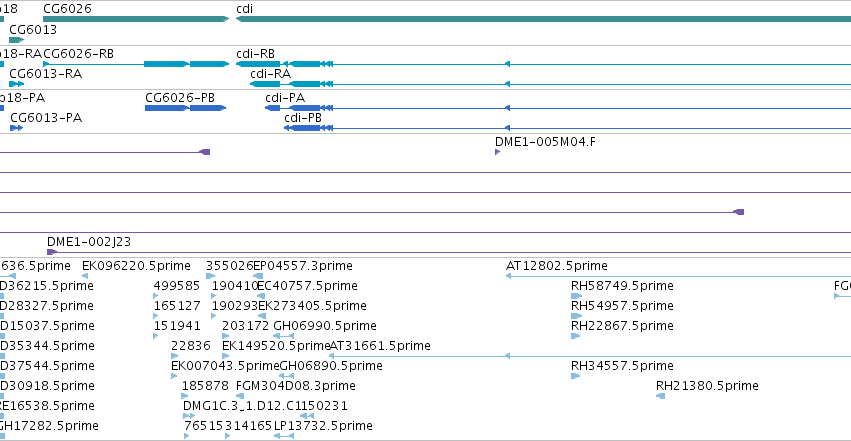Image resolution: width=851 pixels, height=441 pixels.
Task: Click the 203172 EST label
Action: pos(245,326)
